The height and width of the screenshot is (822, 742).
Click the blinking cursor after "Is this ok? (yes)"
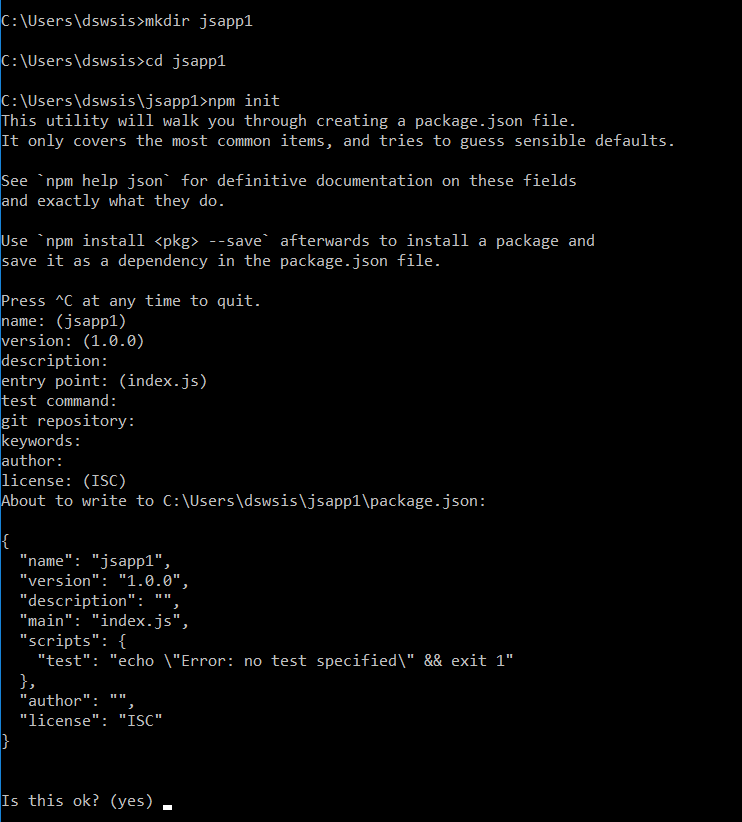click(x=167, y=804)
